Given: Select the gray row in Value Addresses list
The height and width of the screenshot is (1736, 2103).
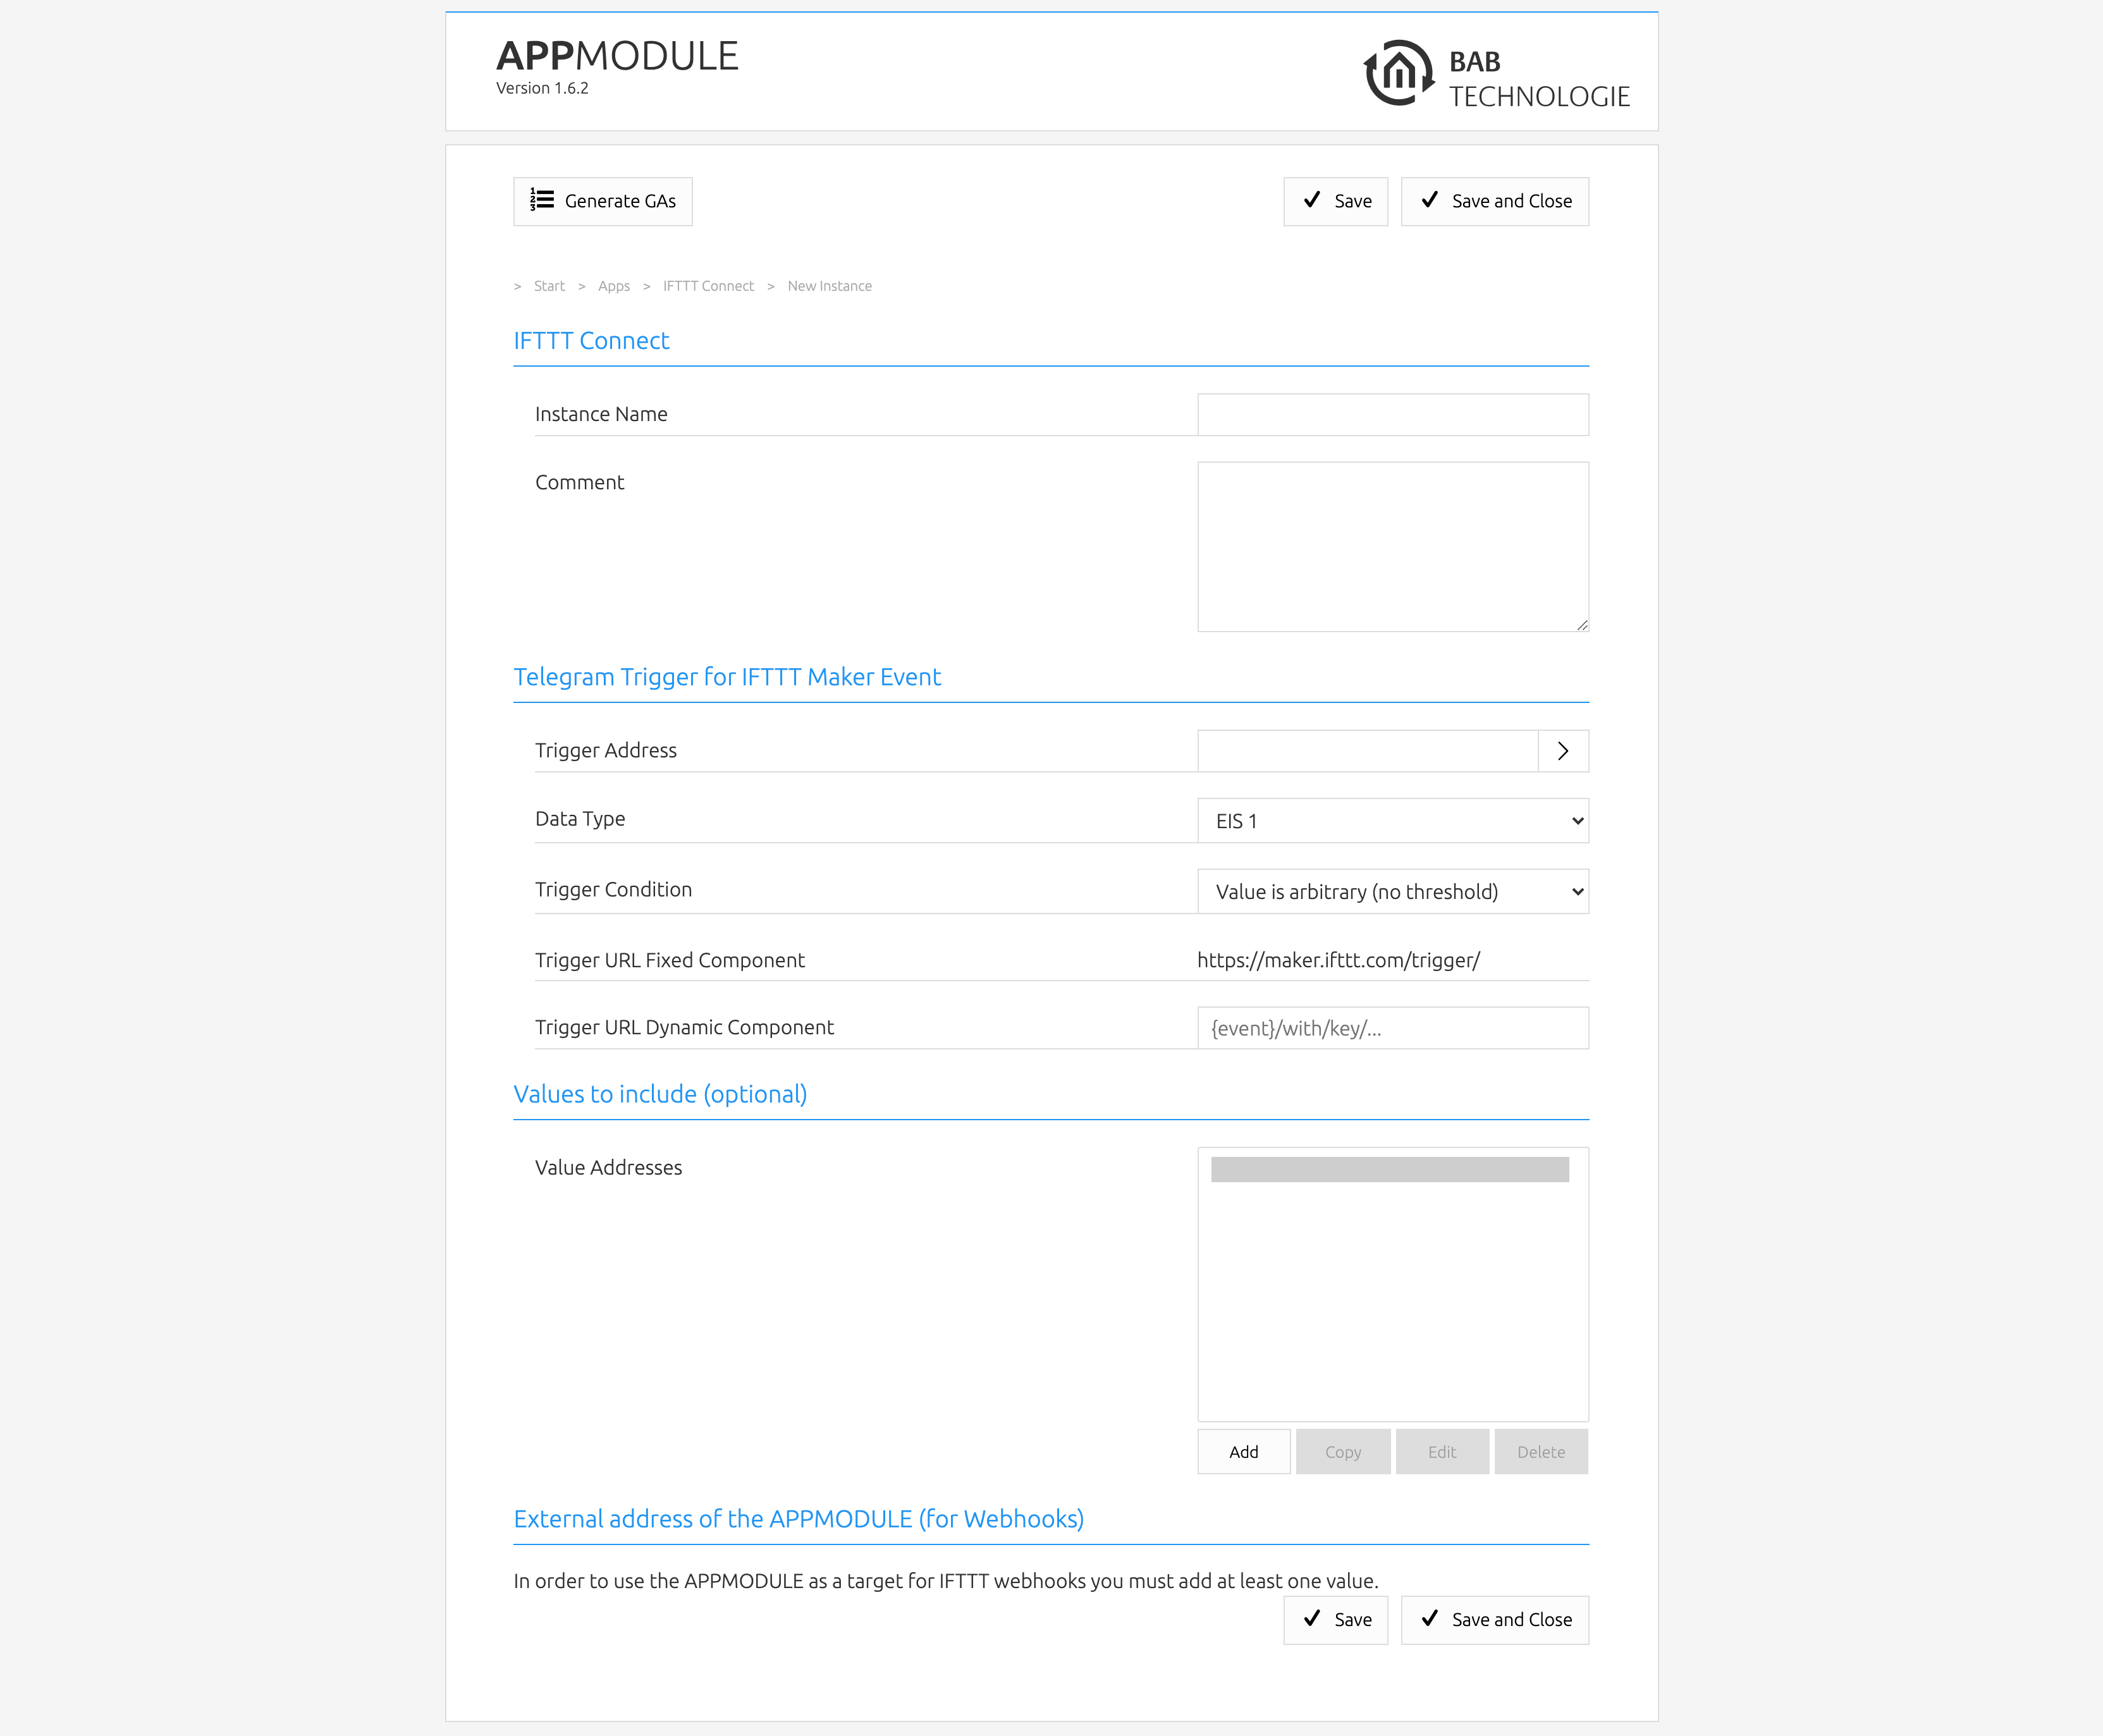Looking at the screenshot, I should 1389,1170.
